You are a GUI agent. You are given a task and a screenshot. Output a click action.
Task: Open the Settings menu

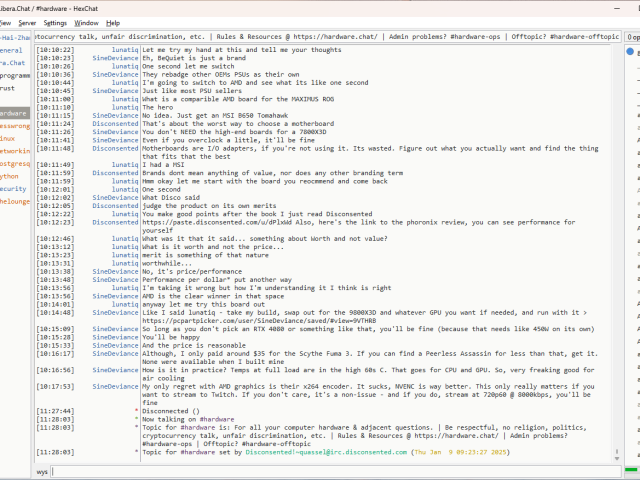pos(56,22)
